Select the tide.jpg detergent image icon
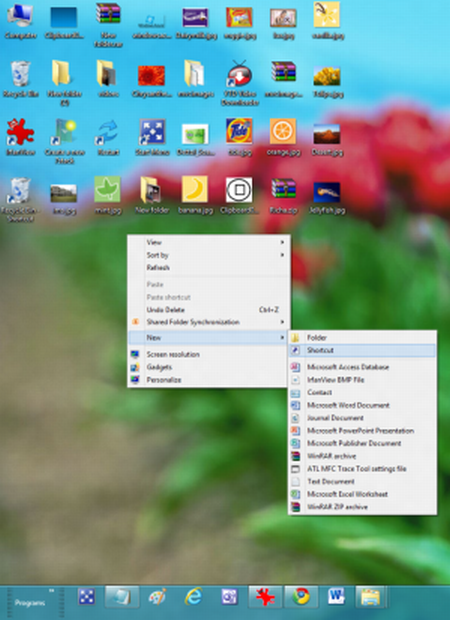 (239, 137)
